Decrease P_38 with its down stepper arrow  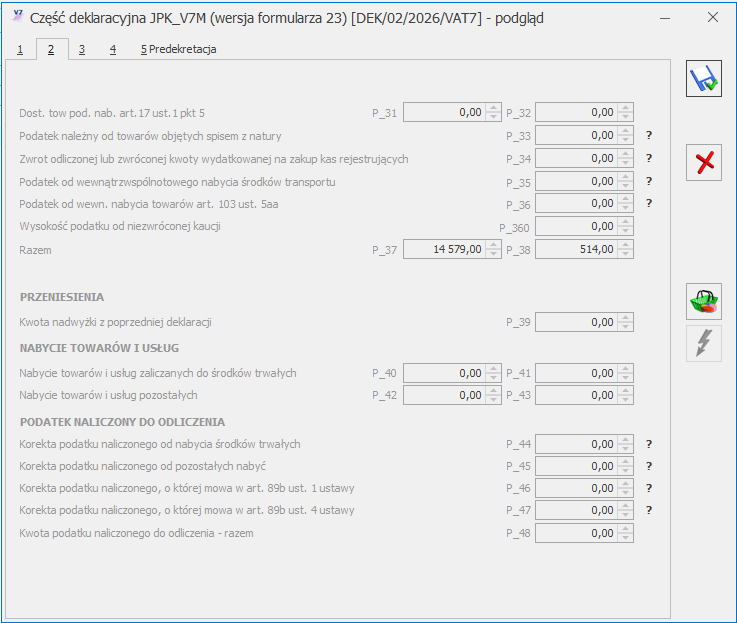coord(626,253)
